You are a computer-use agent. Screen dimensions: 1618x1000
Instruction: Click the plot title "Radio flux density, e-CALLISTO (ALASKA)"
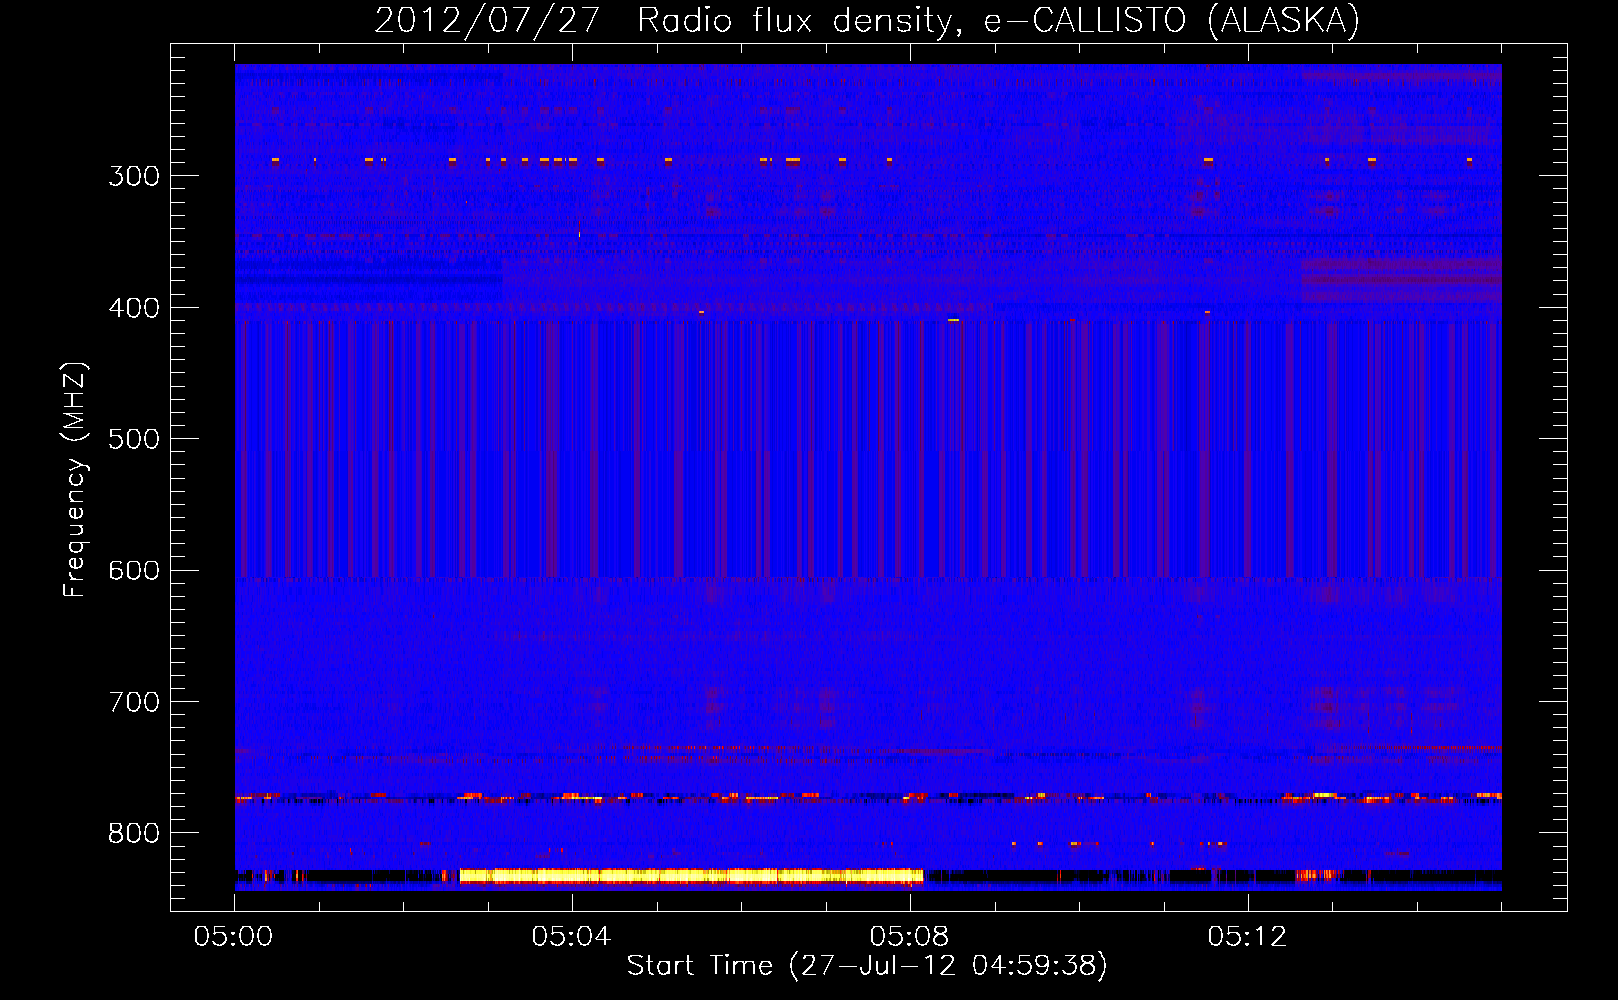[998, 20]
